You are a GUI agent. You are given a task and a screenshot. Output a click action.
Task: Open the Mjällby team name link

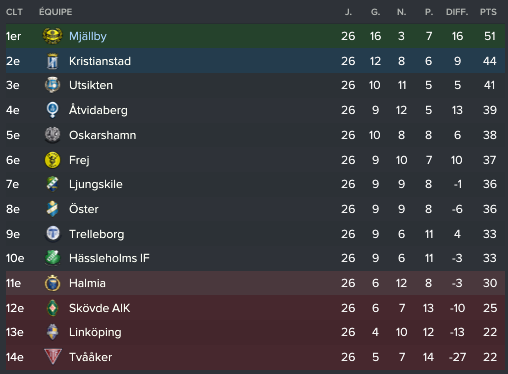coord(88,36)
